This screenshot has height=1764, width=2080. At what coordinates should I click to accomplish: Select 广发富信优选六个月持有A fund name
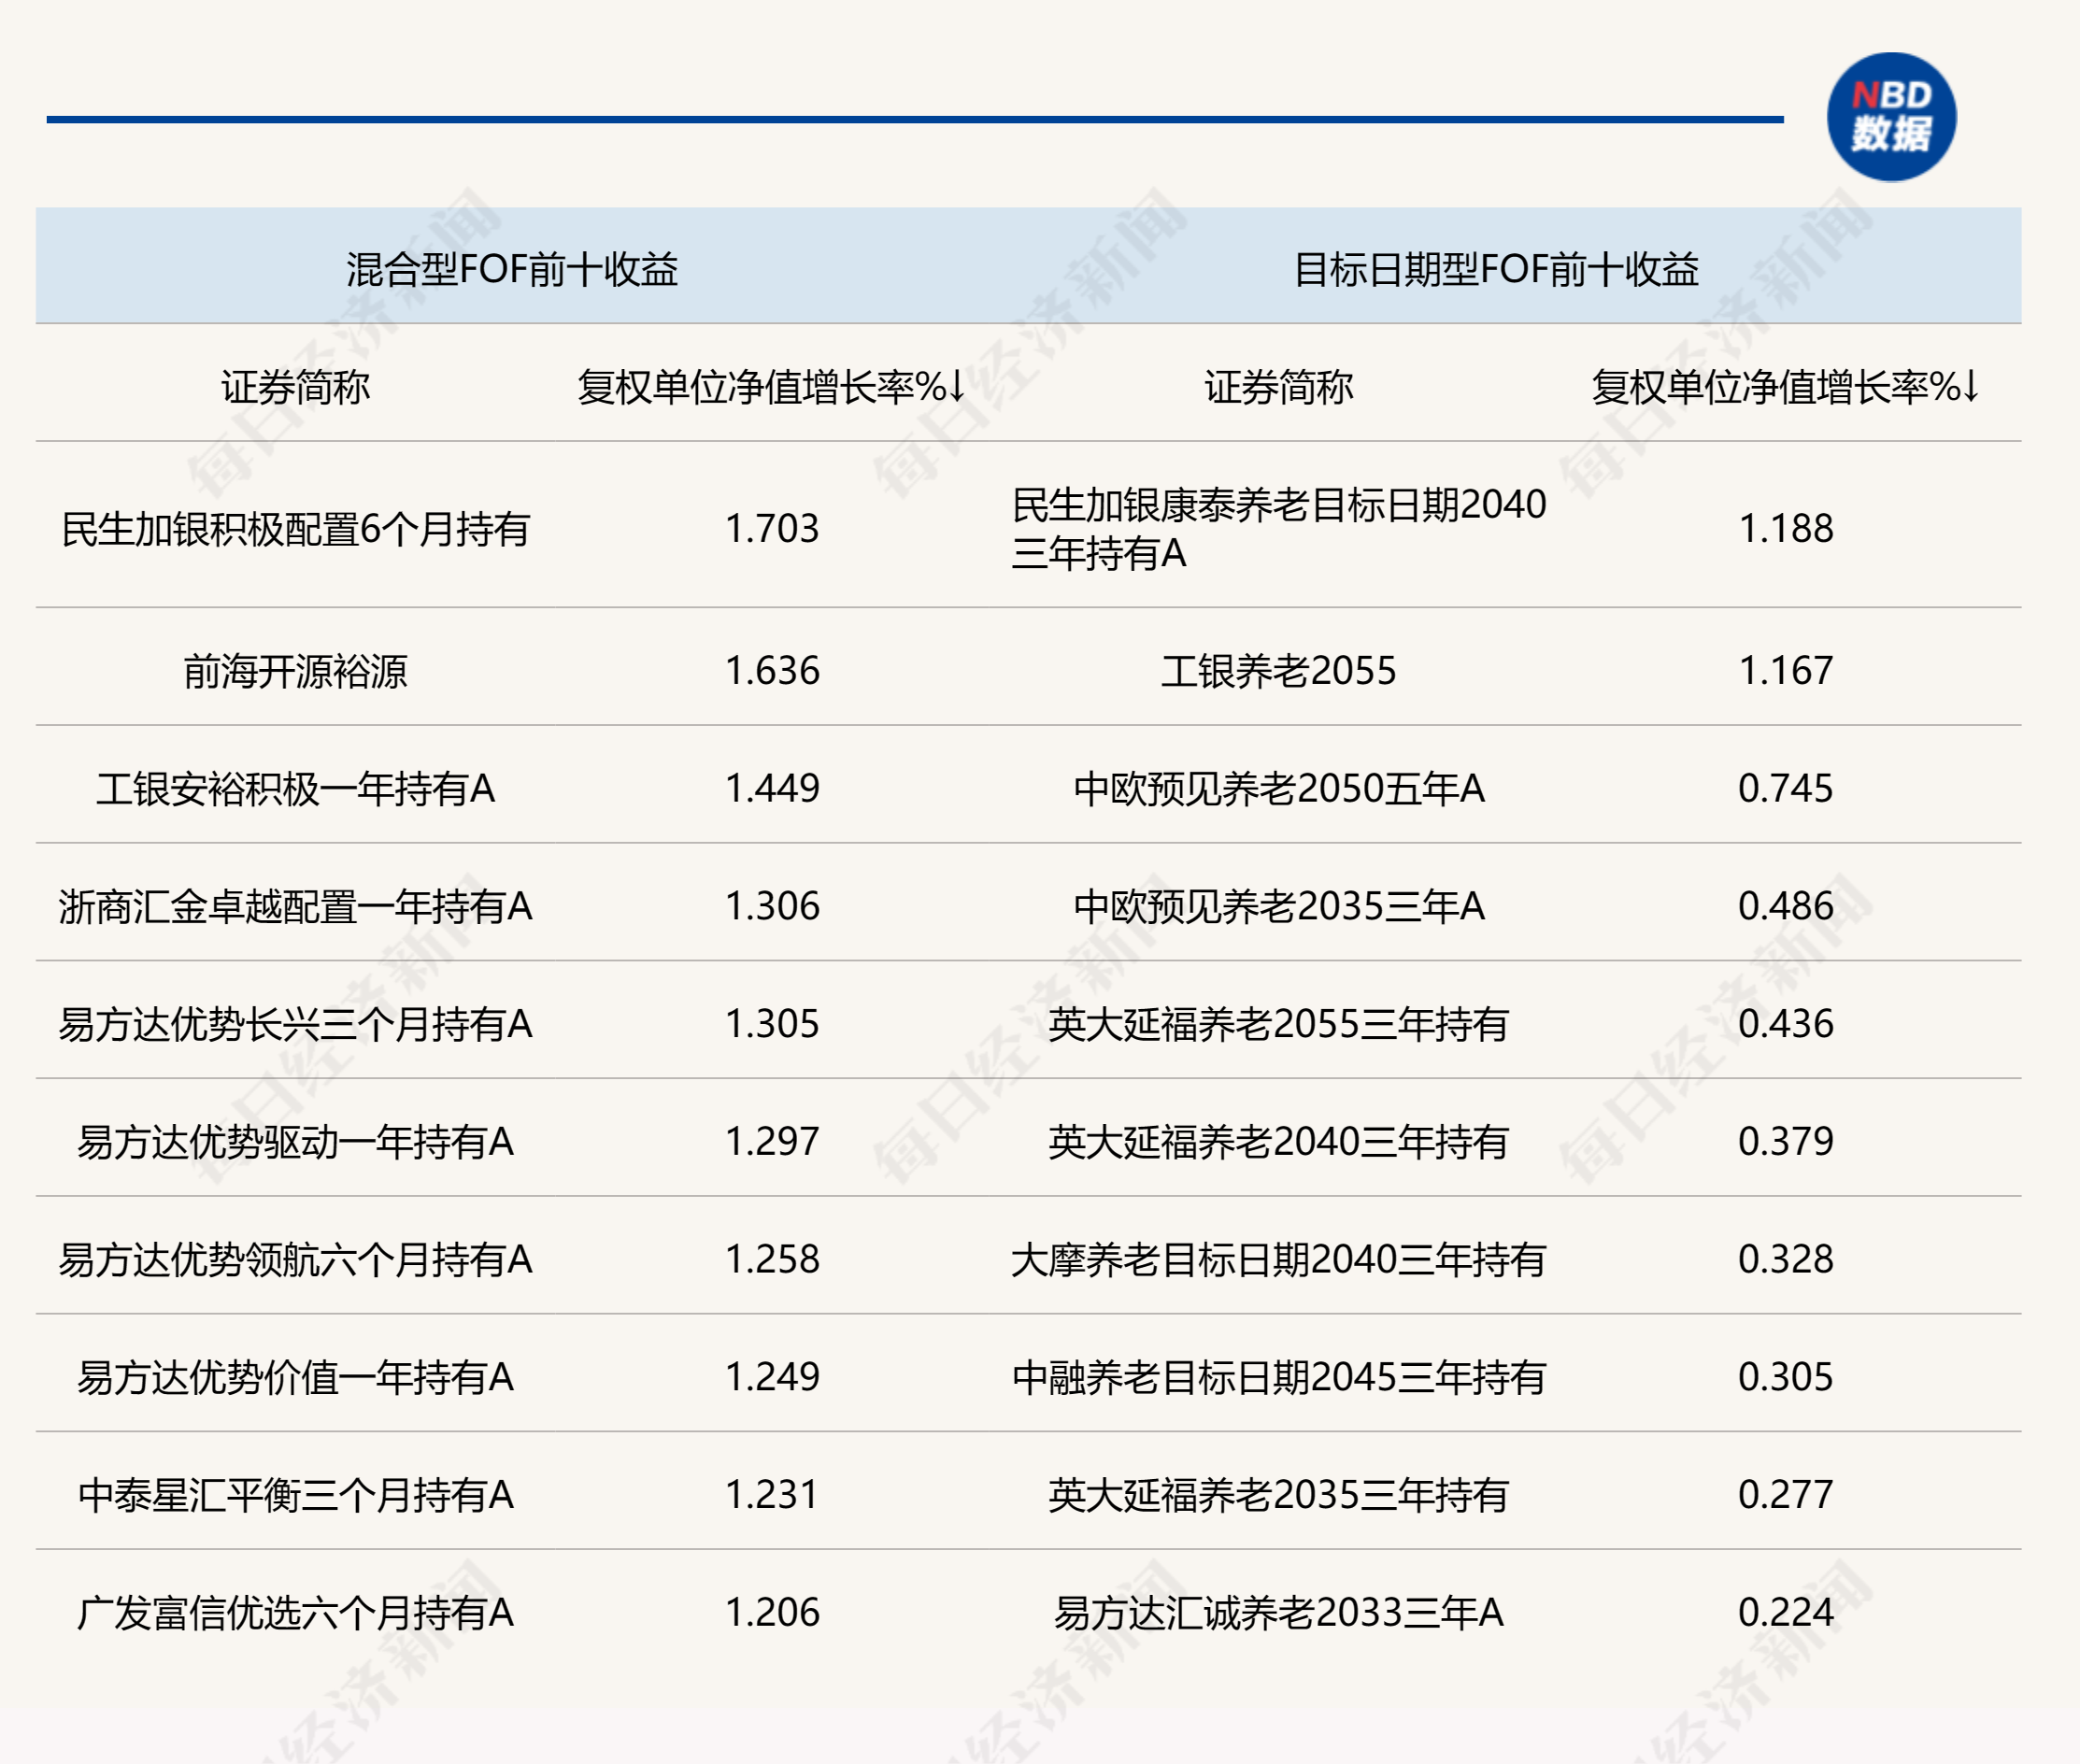(x=295, y=1615)
